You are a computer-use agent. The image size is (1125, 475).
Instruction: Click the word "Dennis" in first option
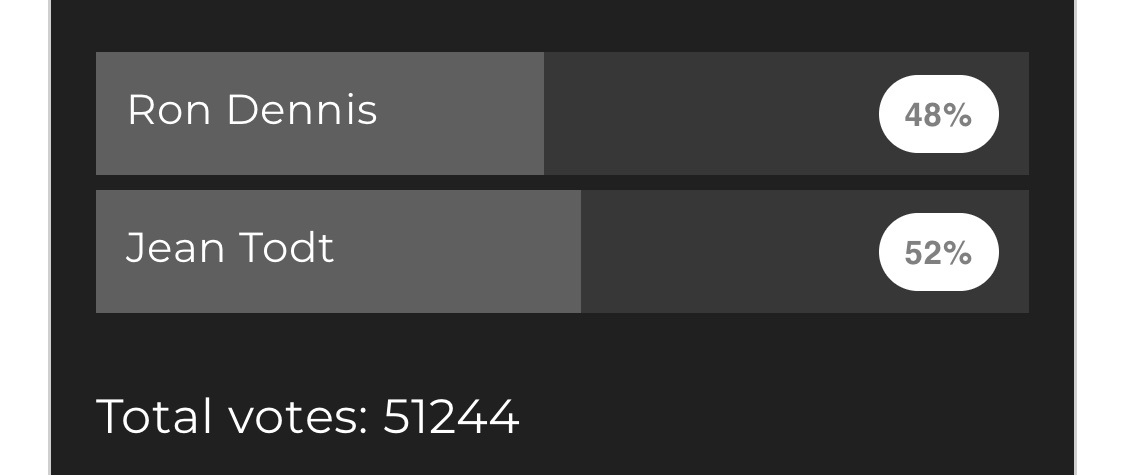click(302, 110)
